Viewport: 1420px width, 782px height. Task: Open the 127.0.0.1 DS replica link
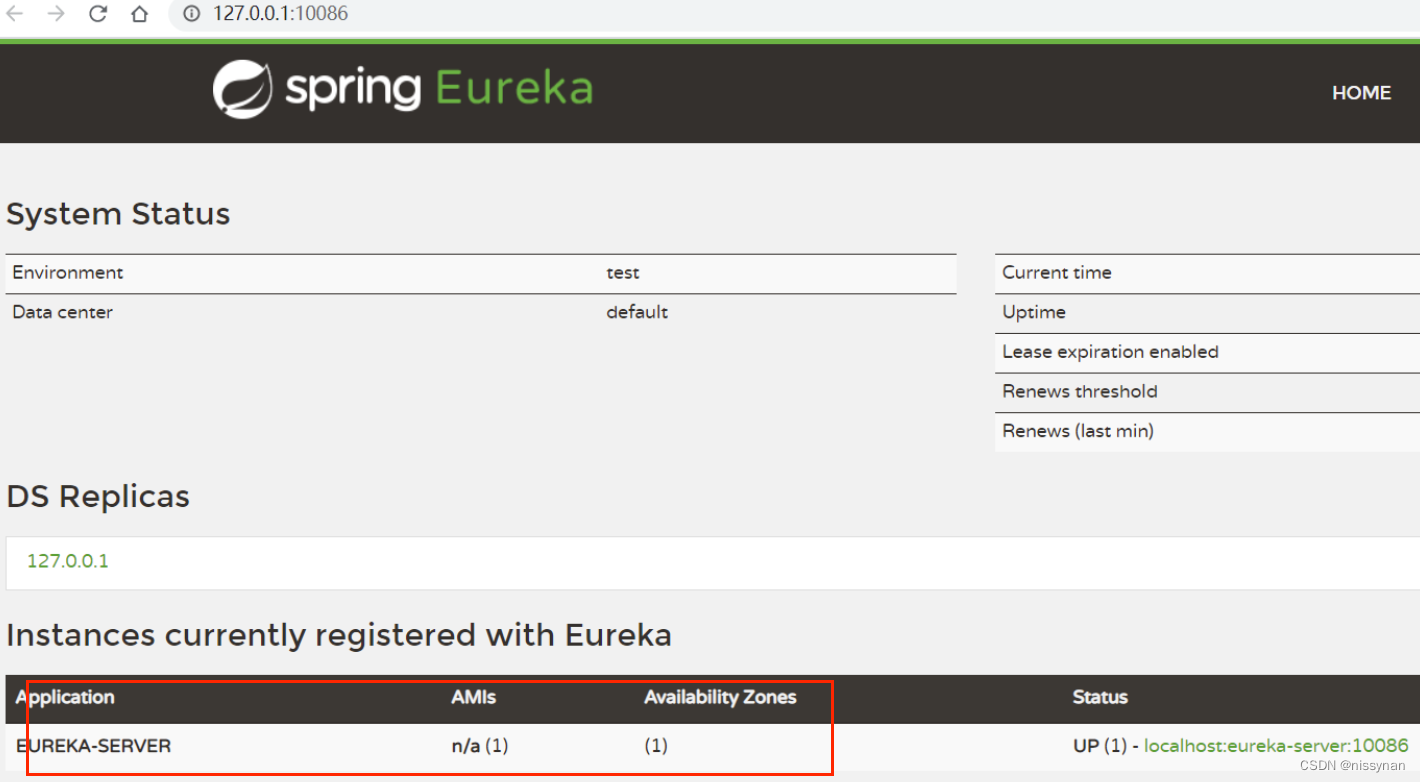(x=67, y=561)
